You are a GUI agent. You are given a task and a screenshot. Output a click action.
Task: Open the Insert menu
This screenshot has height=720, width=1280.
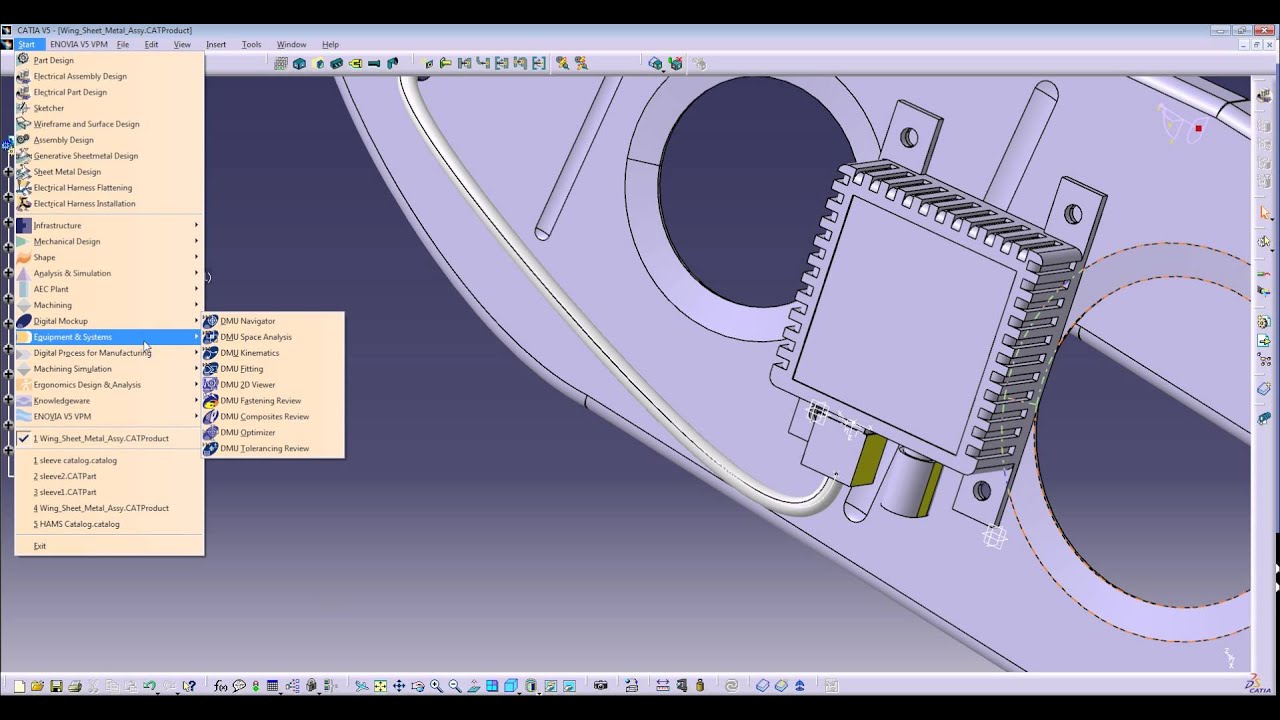pos(216,44)
